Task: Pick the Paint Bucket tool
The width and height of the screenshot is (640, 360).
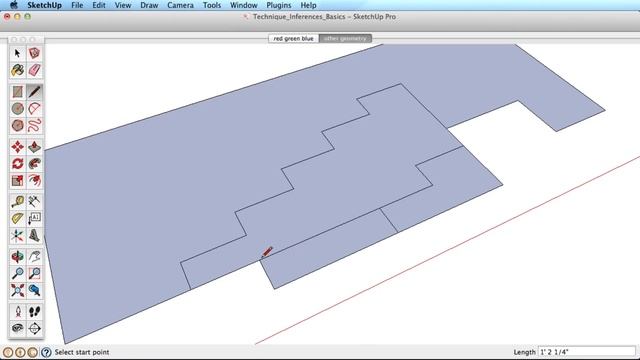Action: point(17,70)
